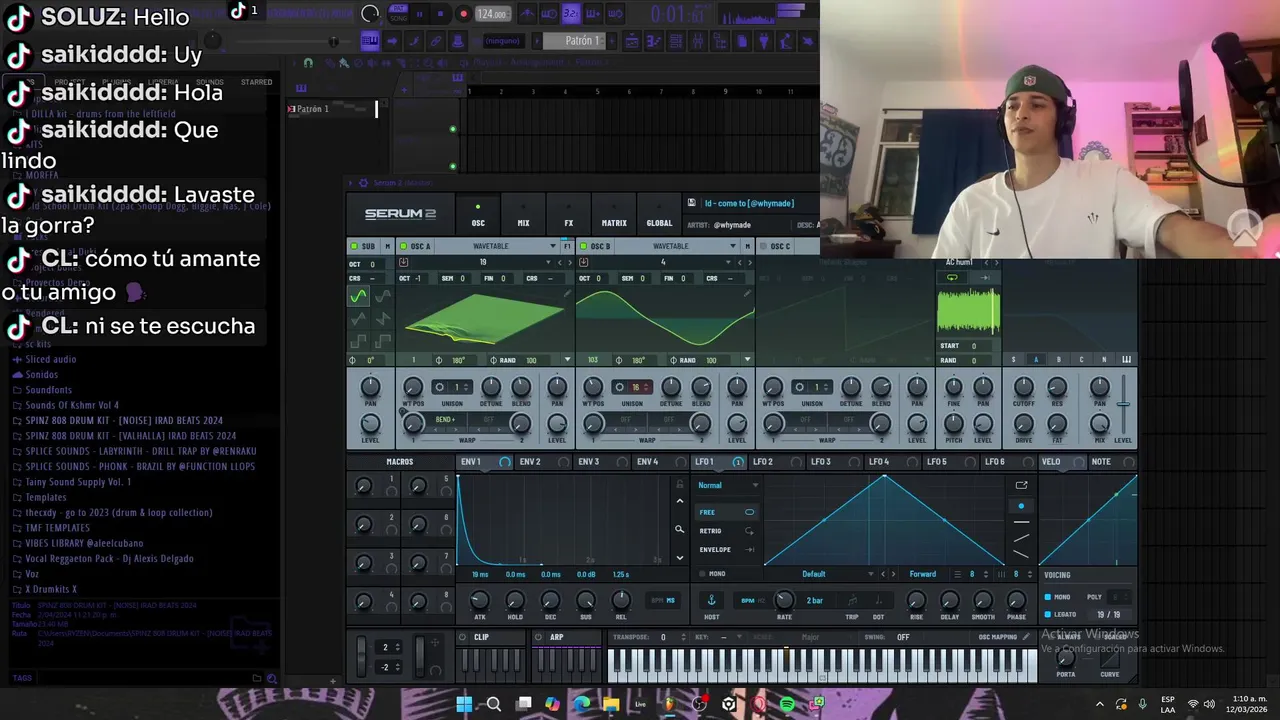1280x720 pixels.
Task: Click the FL Studio record button
Action: (463, 14)
